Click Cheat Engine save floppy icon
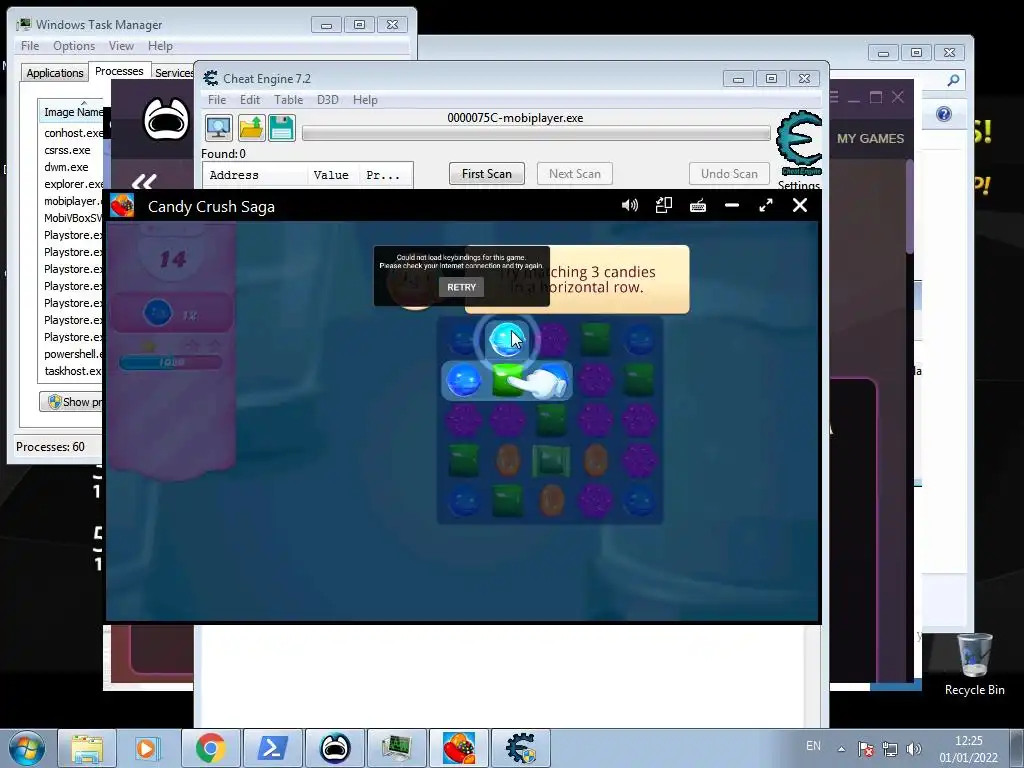 pyautogui.click(x=281, y=128)
